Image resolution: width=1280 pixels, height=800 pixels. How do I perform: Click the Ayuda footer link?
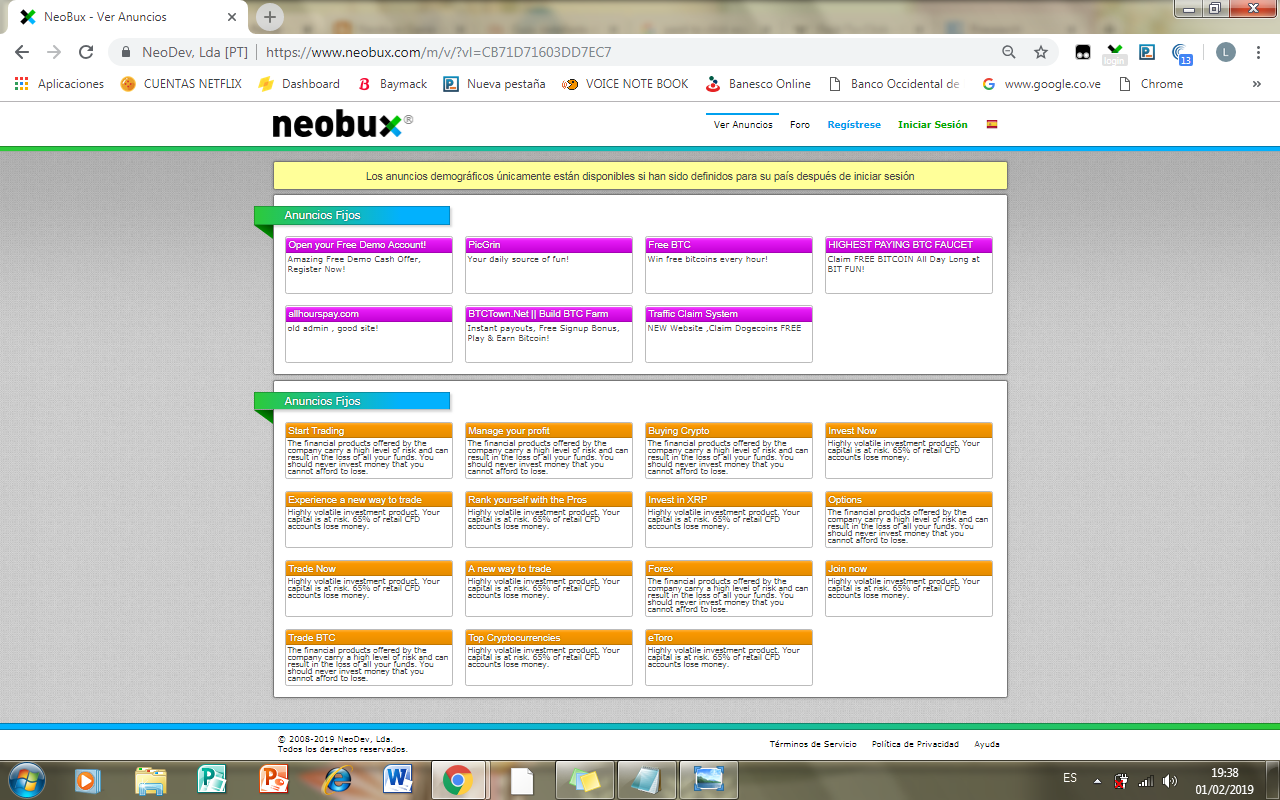987,744
